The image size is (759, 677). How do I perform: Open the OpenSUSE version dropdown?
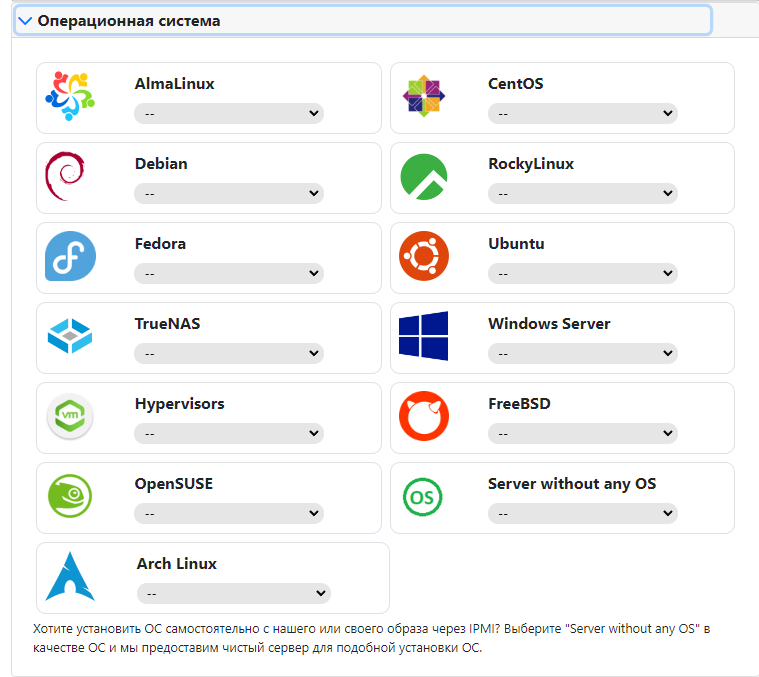(x=229, y=513)
